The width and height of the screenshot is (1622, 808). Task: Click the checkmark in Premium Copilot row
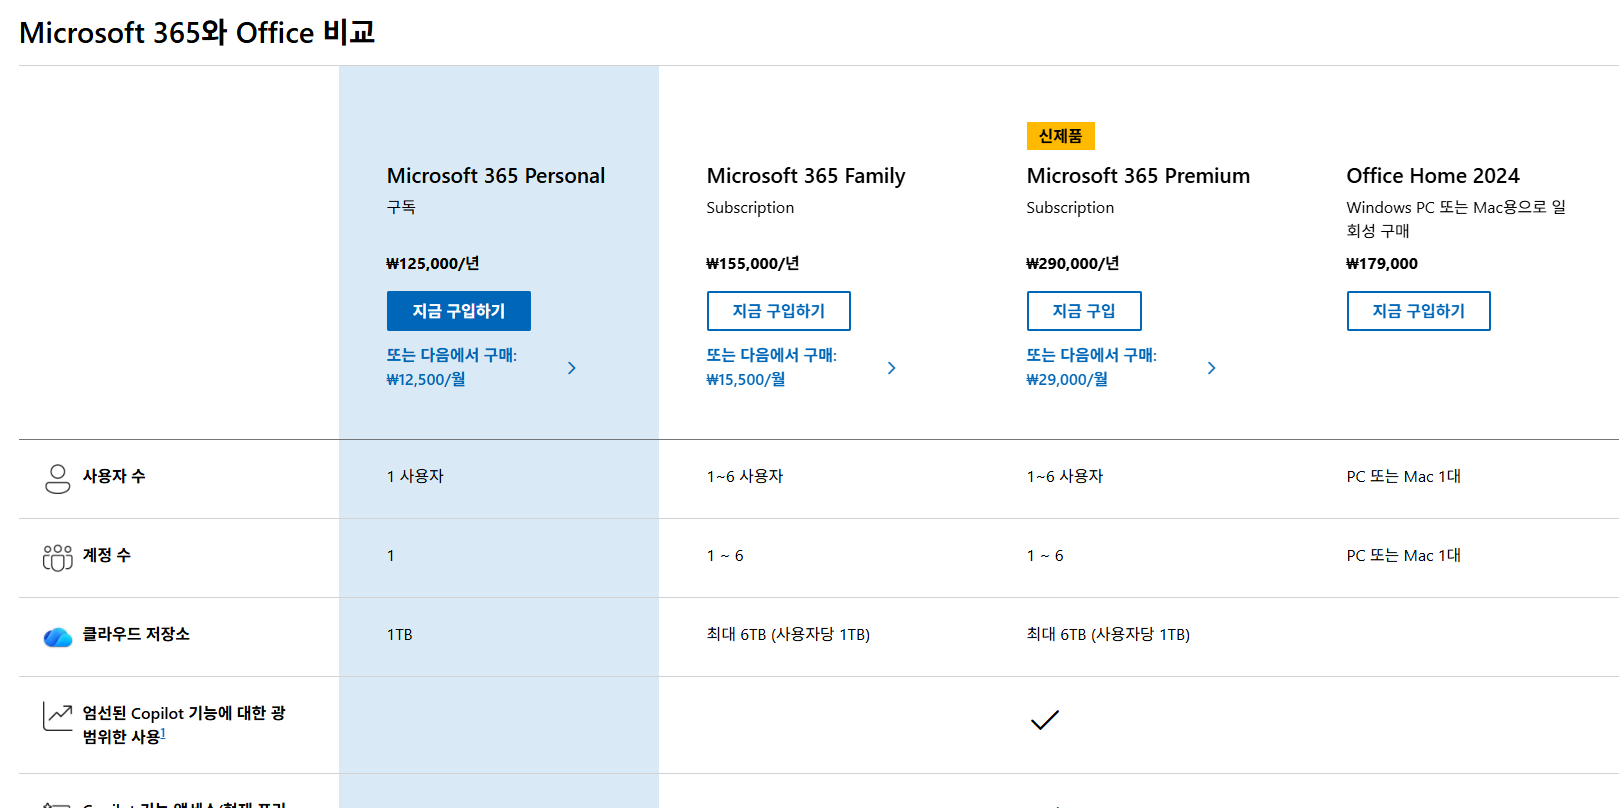(x=1044, y=720)
